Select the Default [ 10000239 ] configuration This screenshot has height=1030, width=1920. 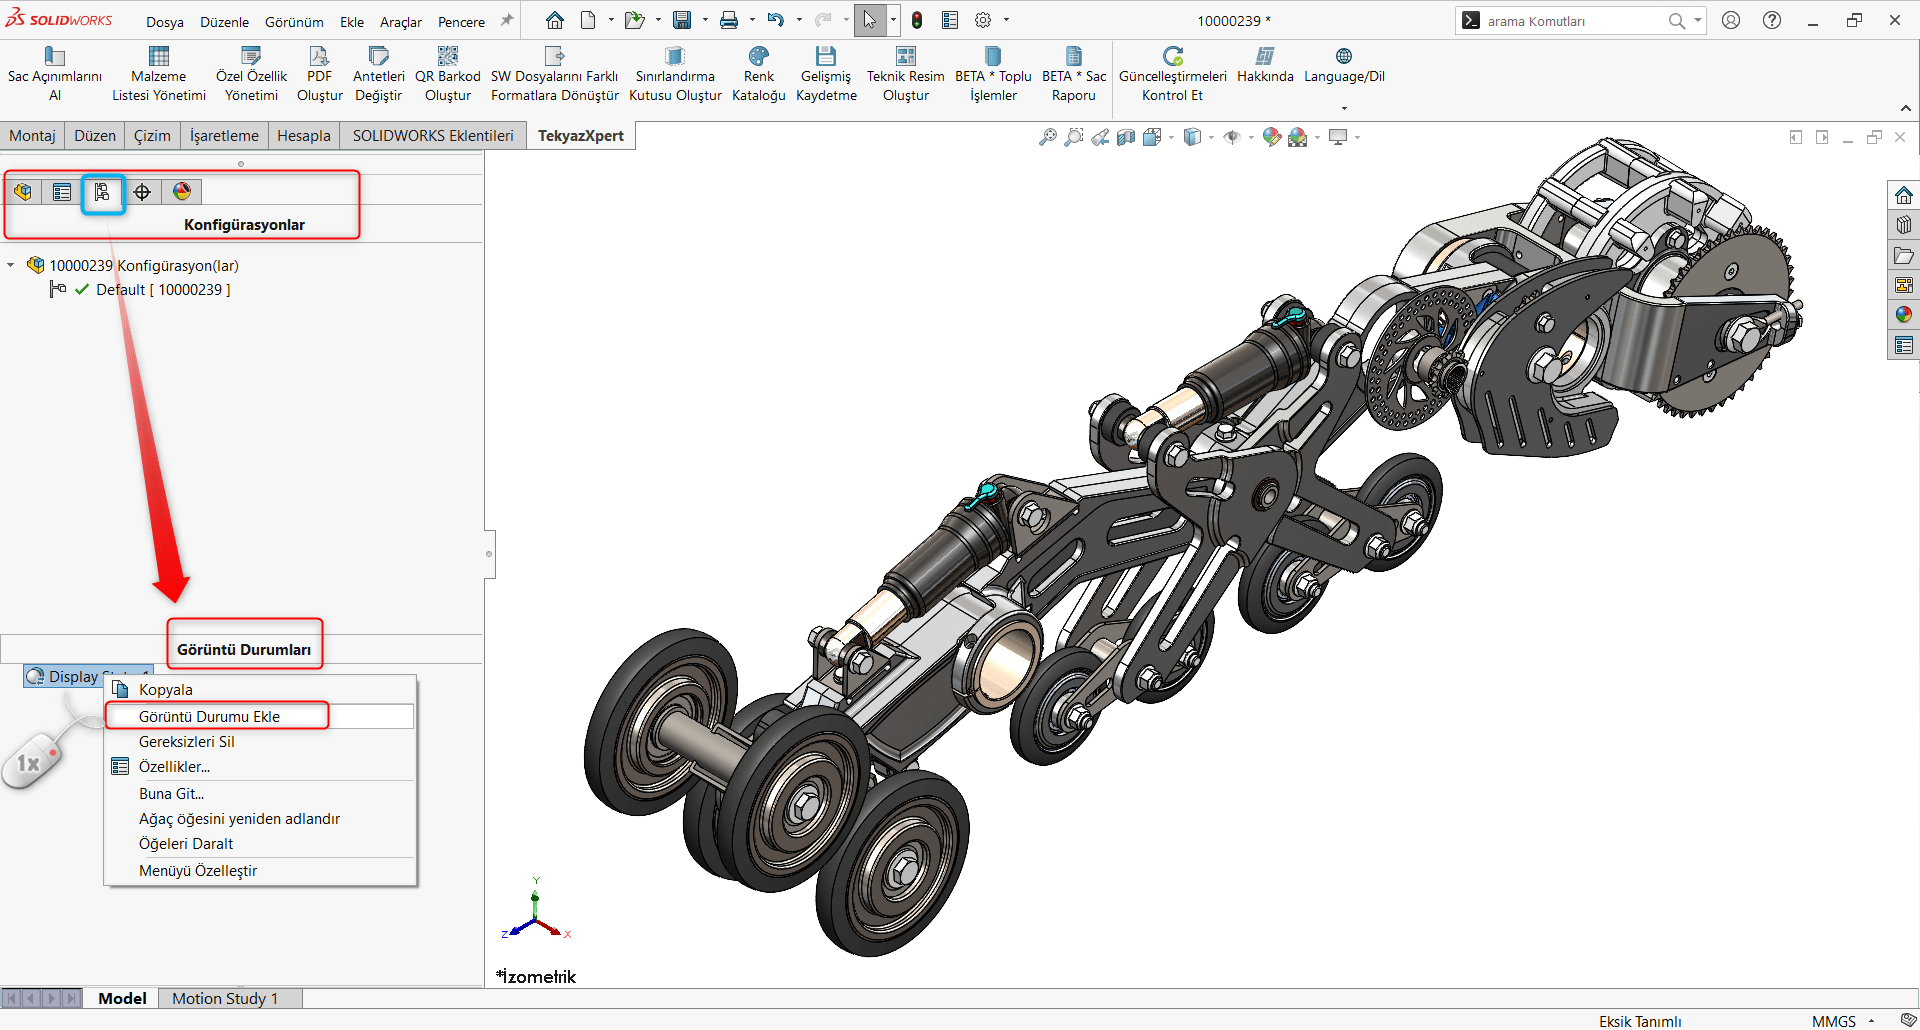coord(163,290)
